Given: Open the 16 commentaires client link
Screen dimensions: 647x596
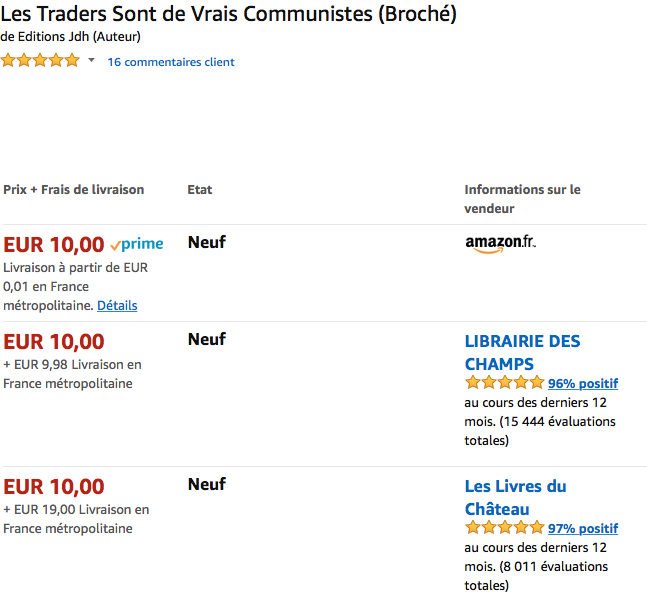Looking at the screenshot, I should pos(171,62).
